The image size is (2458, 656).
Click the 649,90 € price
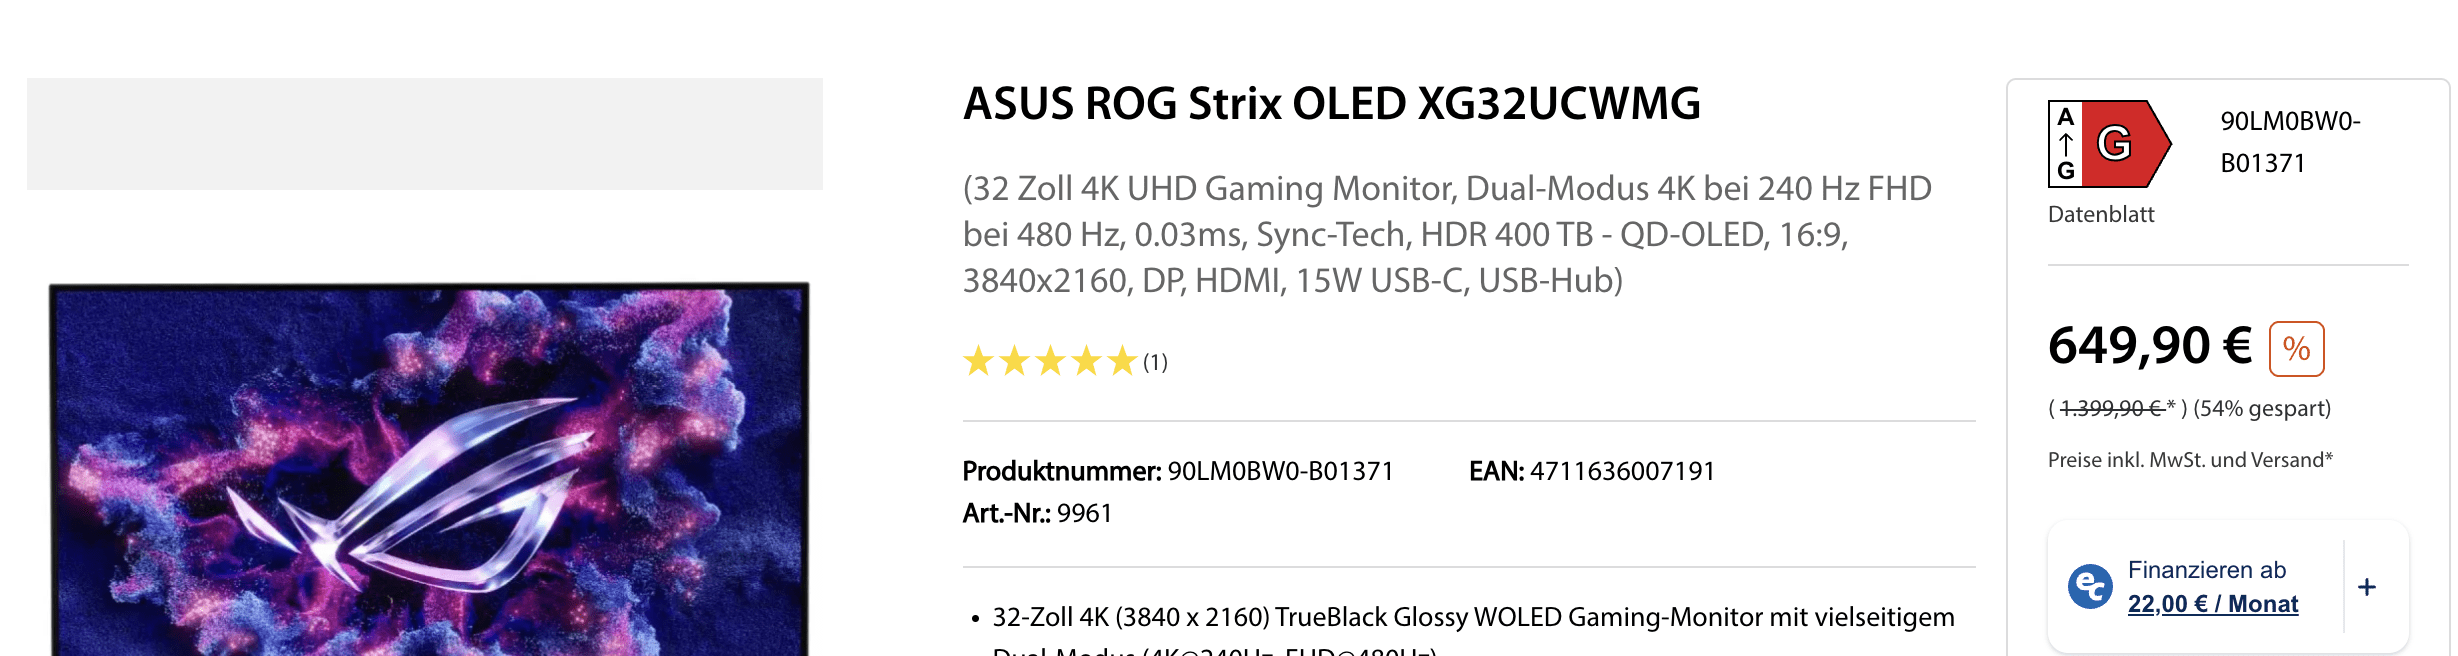[2149, 346]
